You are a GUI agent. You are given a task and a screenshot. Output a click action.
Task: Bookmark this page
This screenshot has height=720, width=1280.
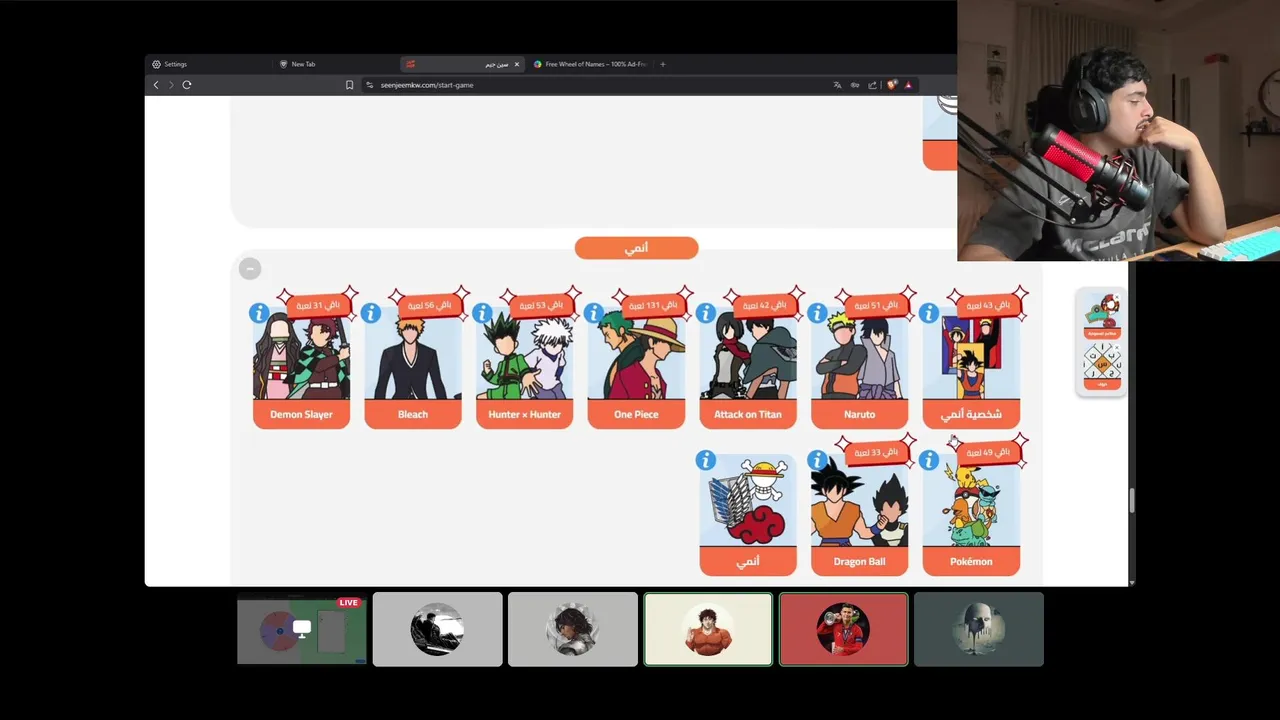349,85
